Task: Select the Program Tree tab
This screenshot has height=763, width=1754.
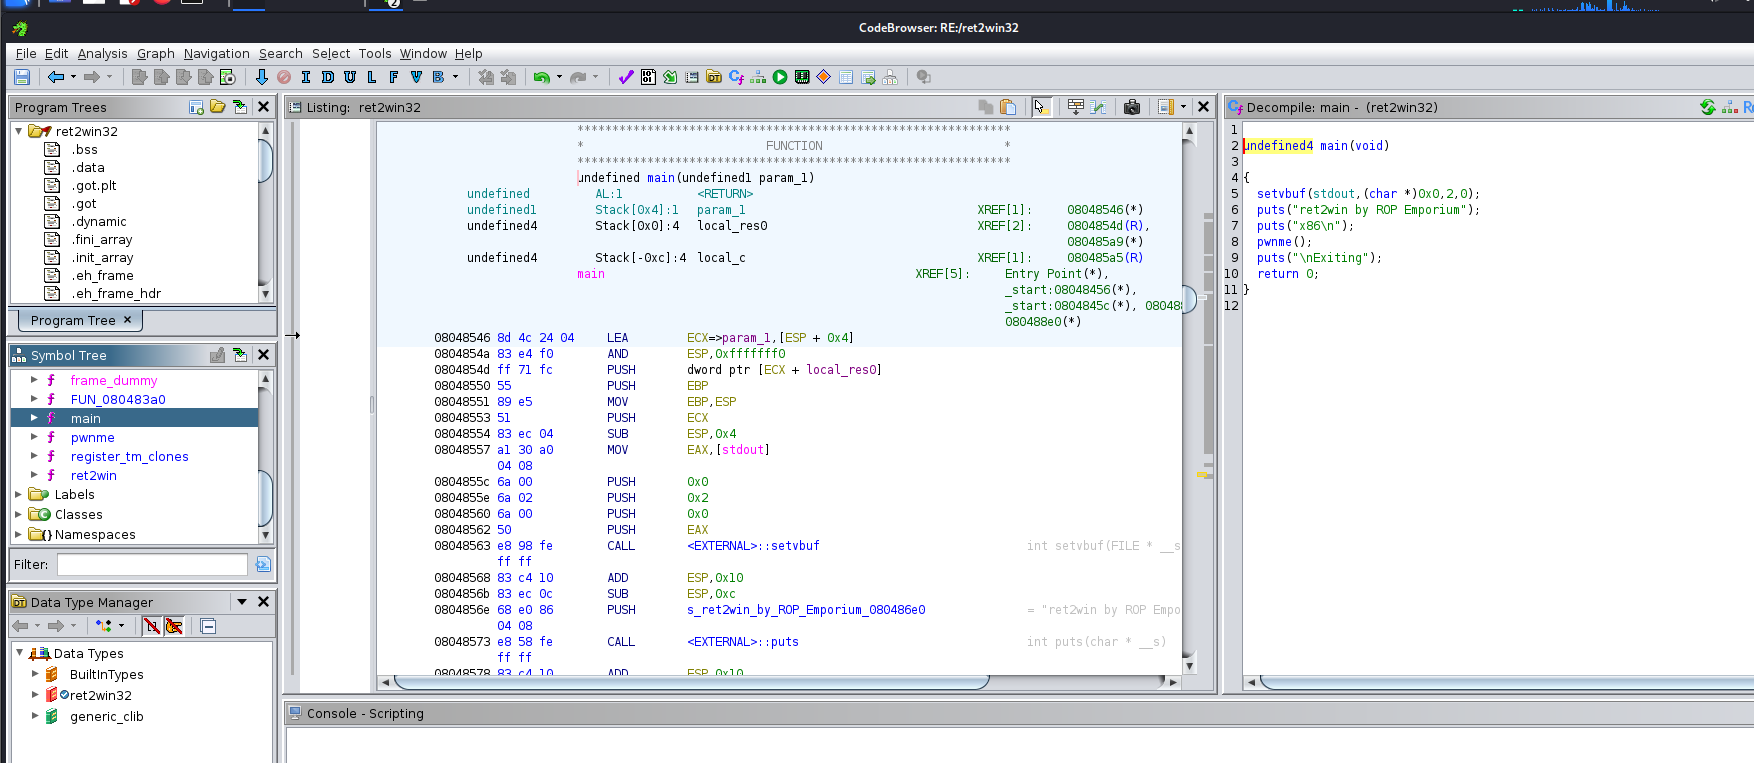Action: 81,320
